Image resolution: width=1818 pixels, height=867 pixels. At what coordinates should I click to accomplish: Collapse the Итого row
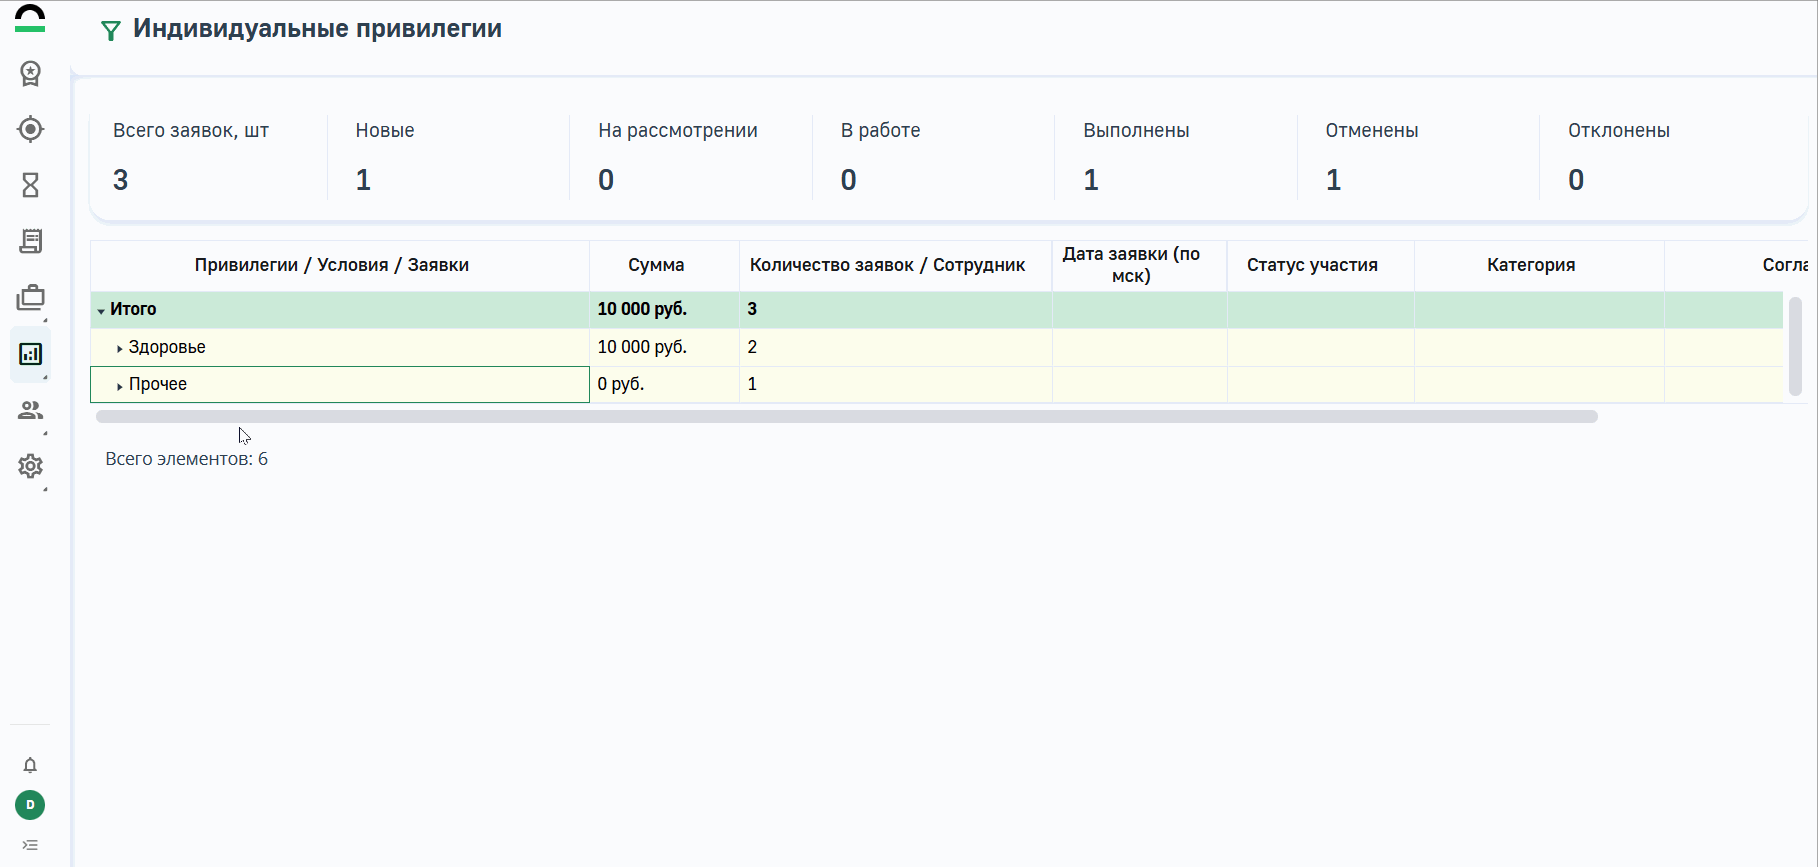pos(101,311)
